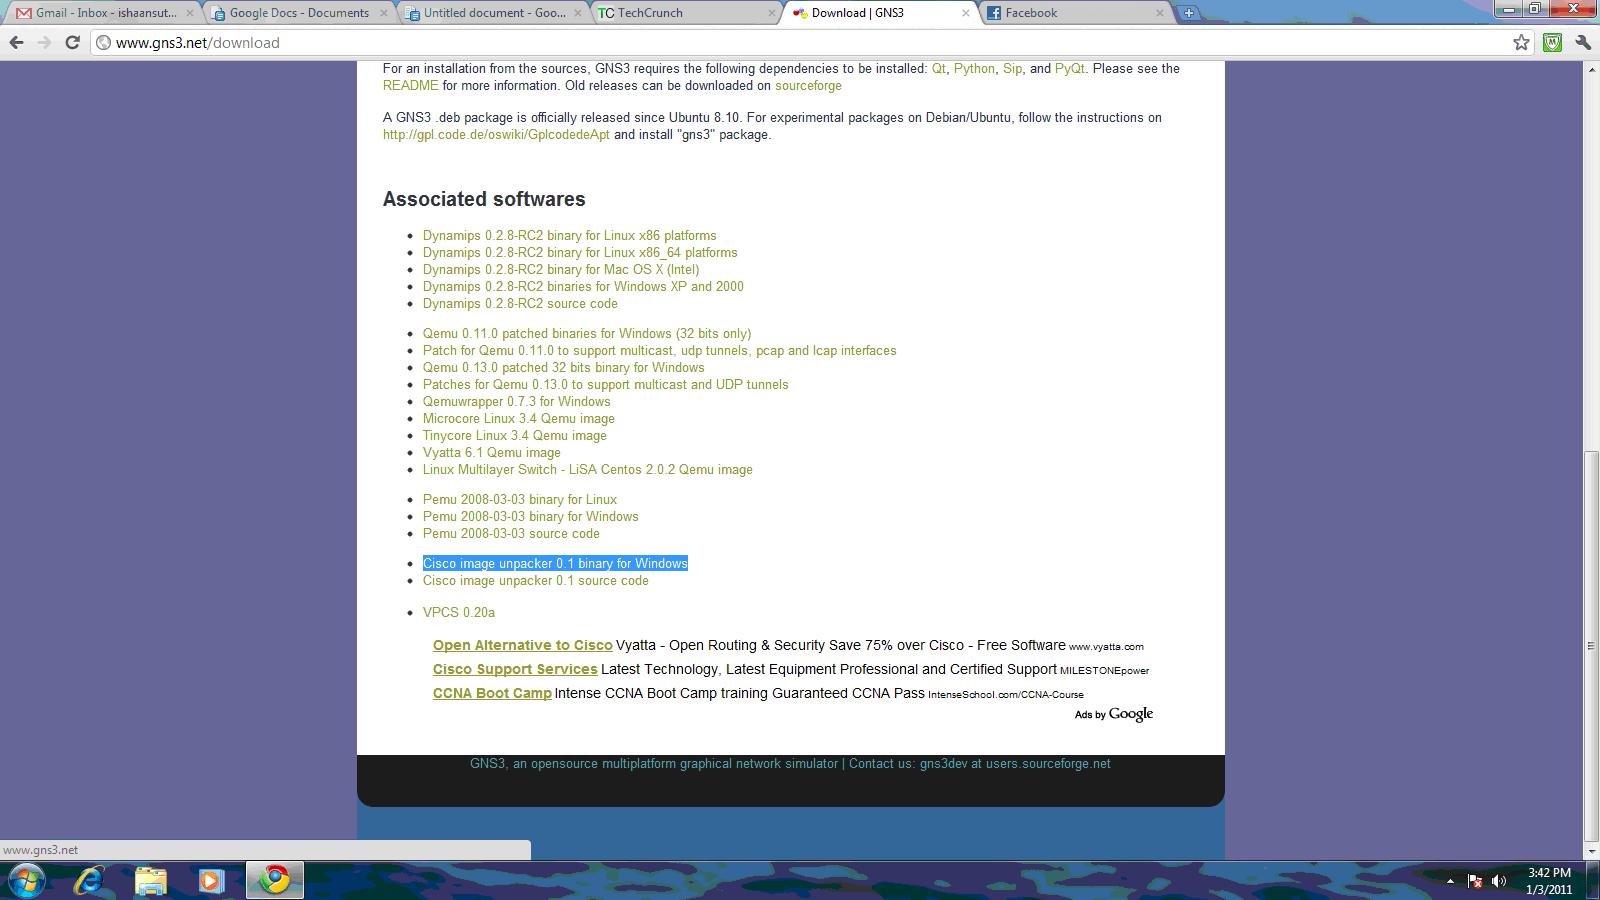The image size is (1600, 900).
Task: Open Windows Explorer folder in taskbar
Action: click(150, 880)
